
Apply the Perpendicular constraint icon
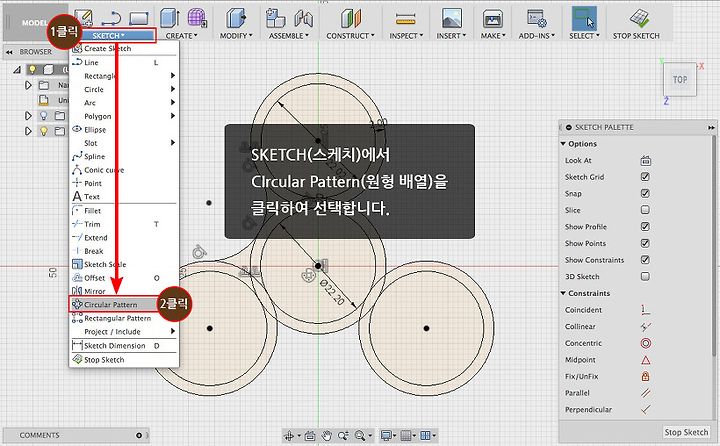[x=645, y=409]
